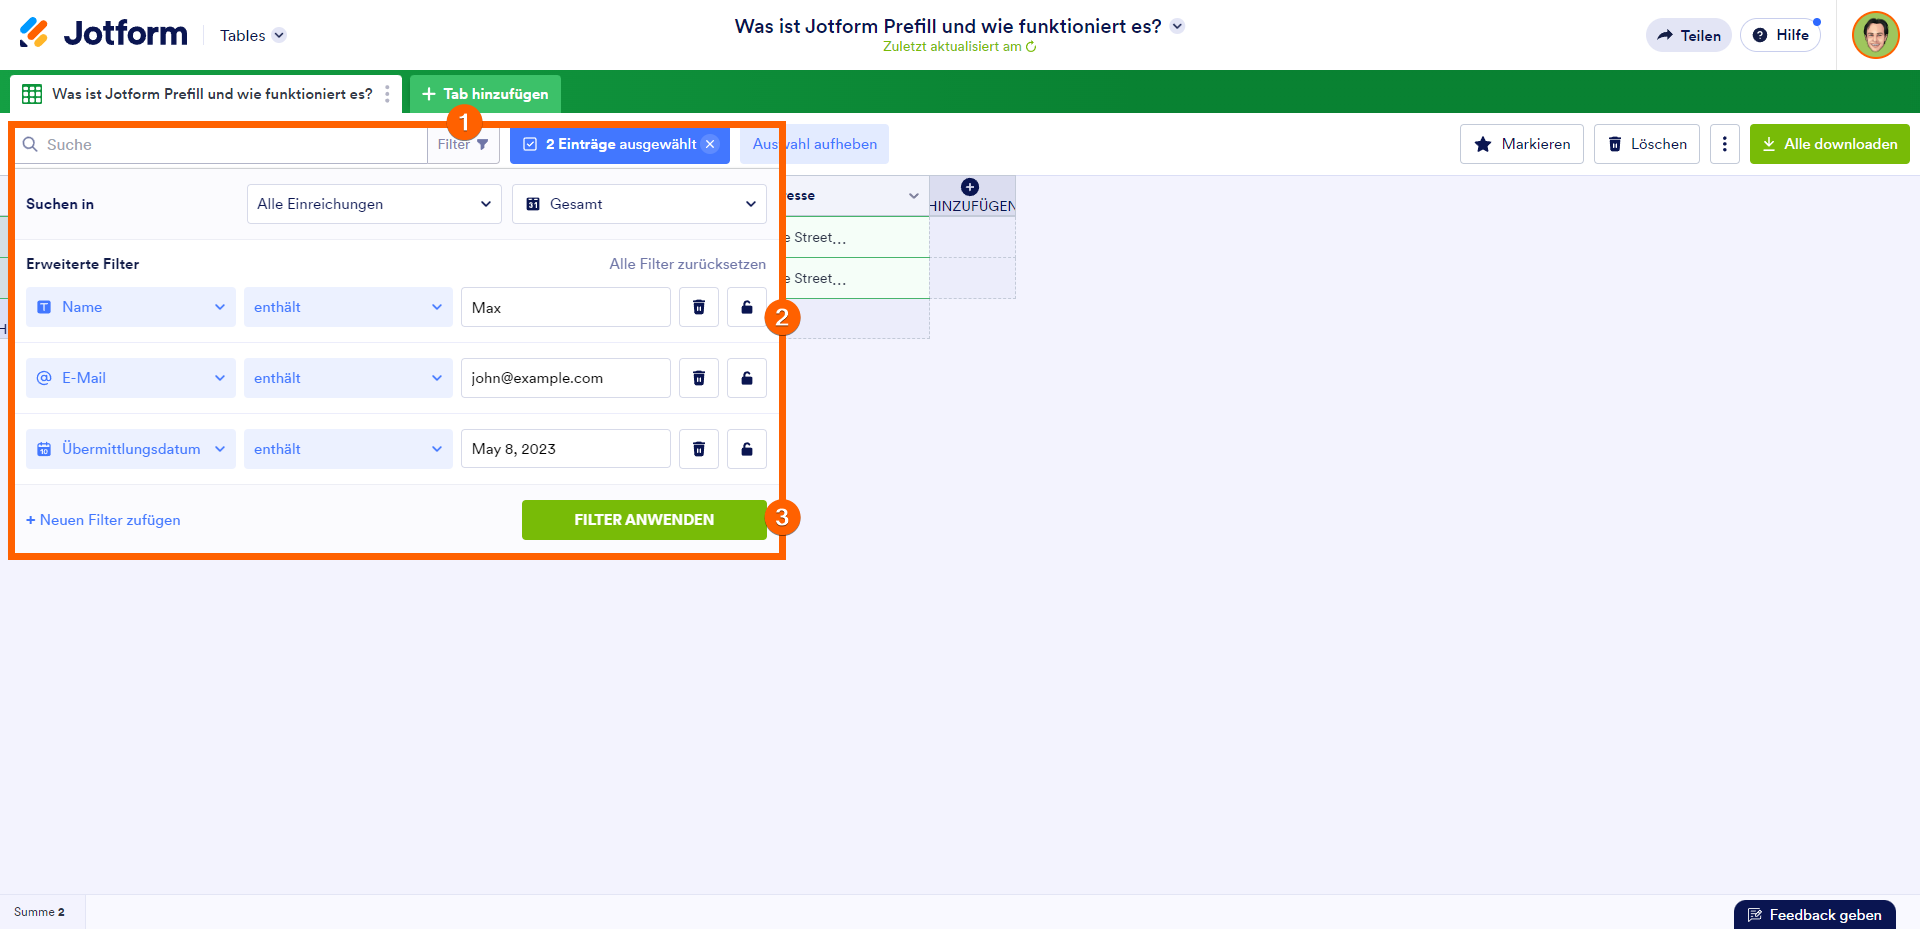Click the Markieren star button
This screenshot has height=929, width=1920.
[1521, 144]
